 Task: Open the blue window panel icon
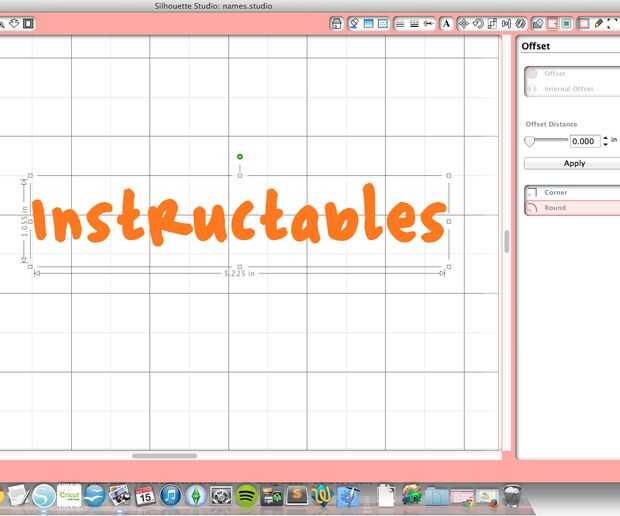(x=368, y=24)
